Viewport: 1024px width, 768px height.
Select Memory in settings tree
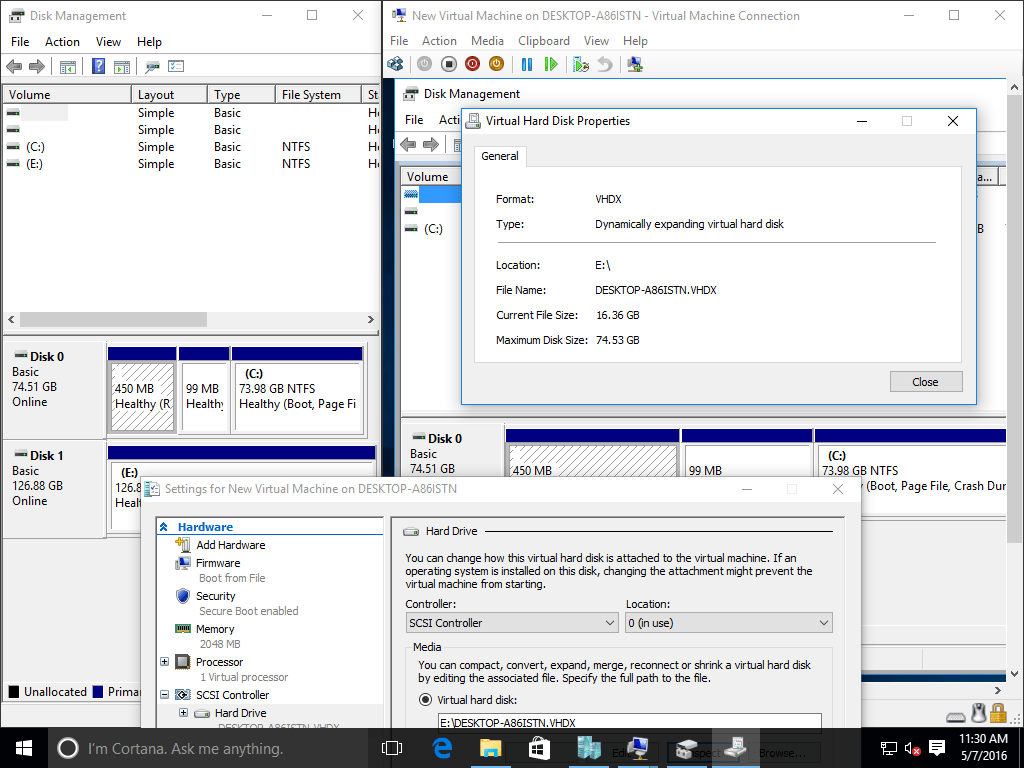pos(215,629)
